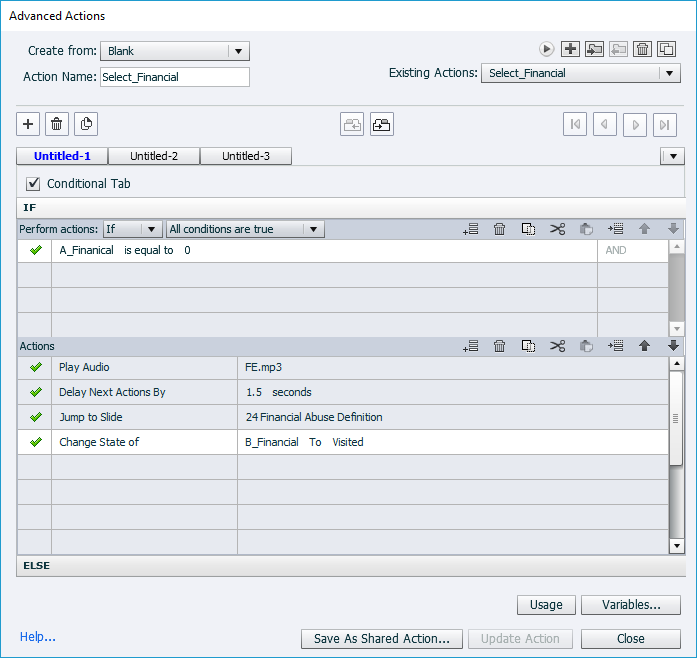Uncheck the Conditional Tab checkbox
Screen dimensions: 697x658
point(33,183)
